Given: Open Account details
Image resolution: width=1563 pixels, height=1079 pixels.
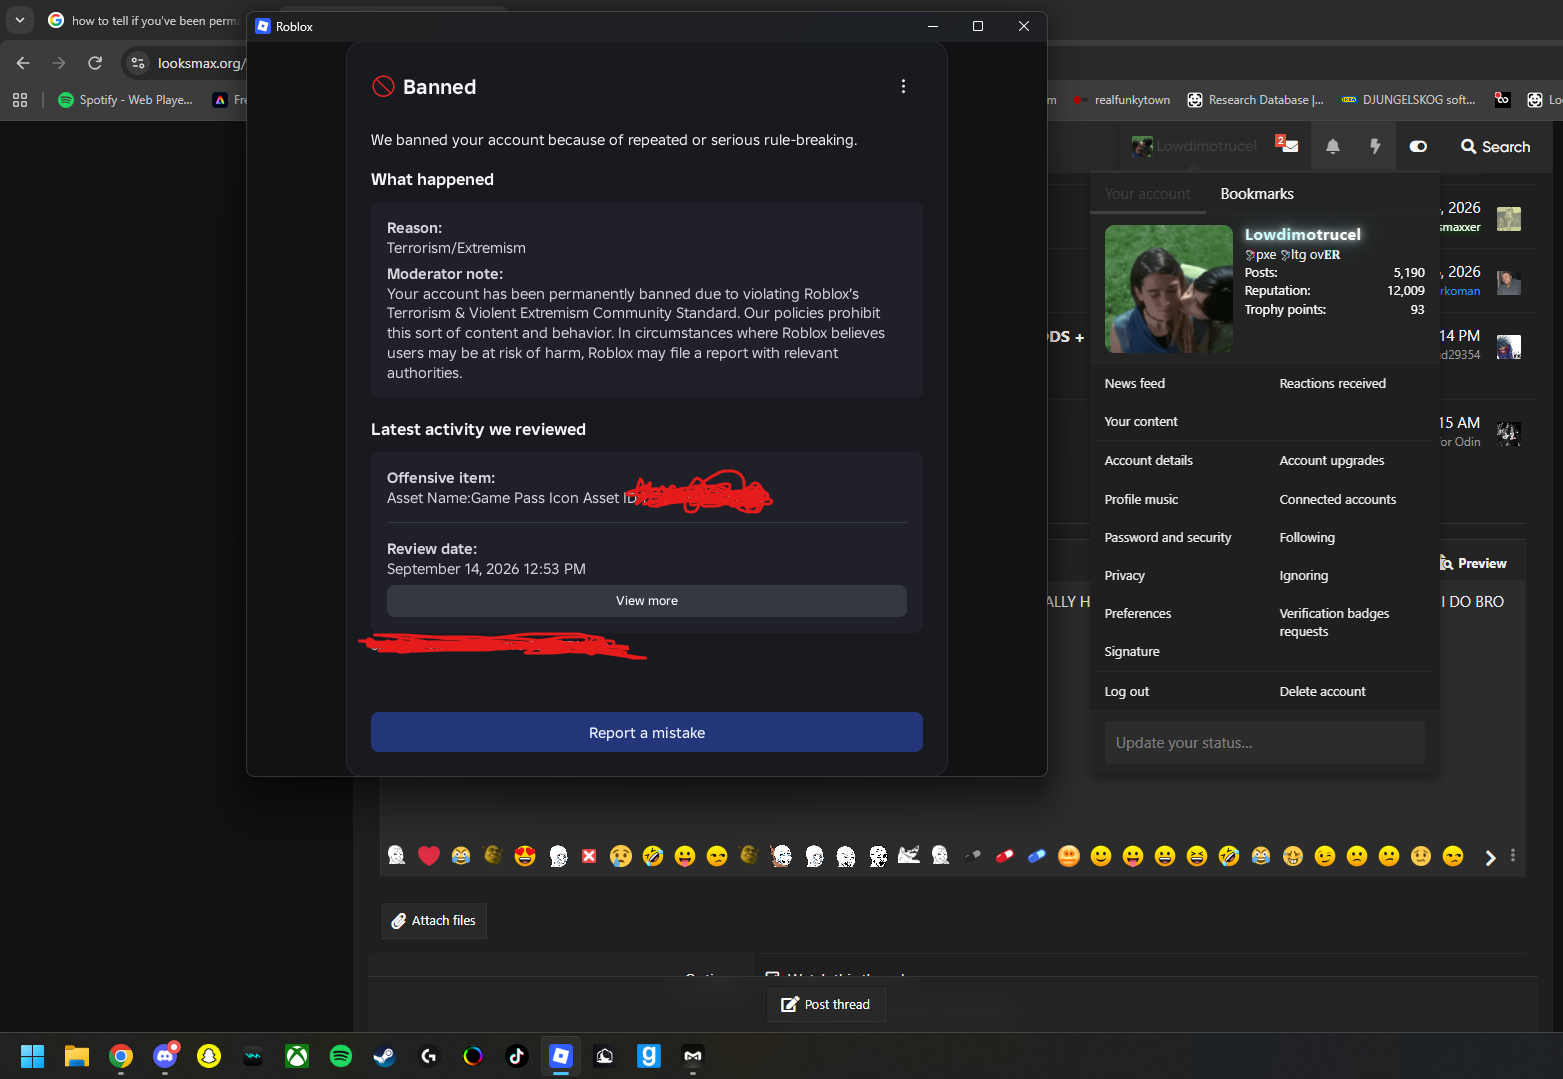Looking at the screenshot, I should pos(1148,460).
